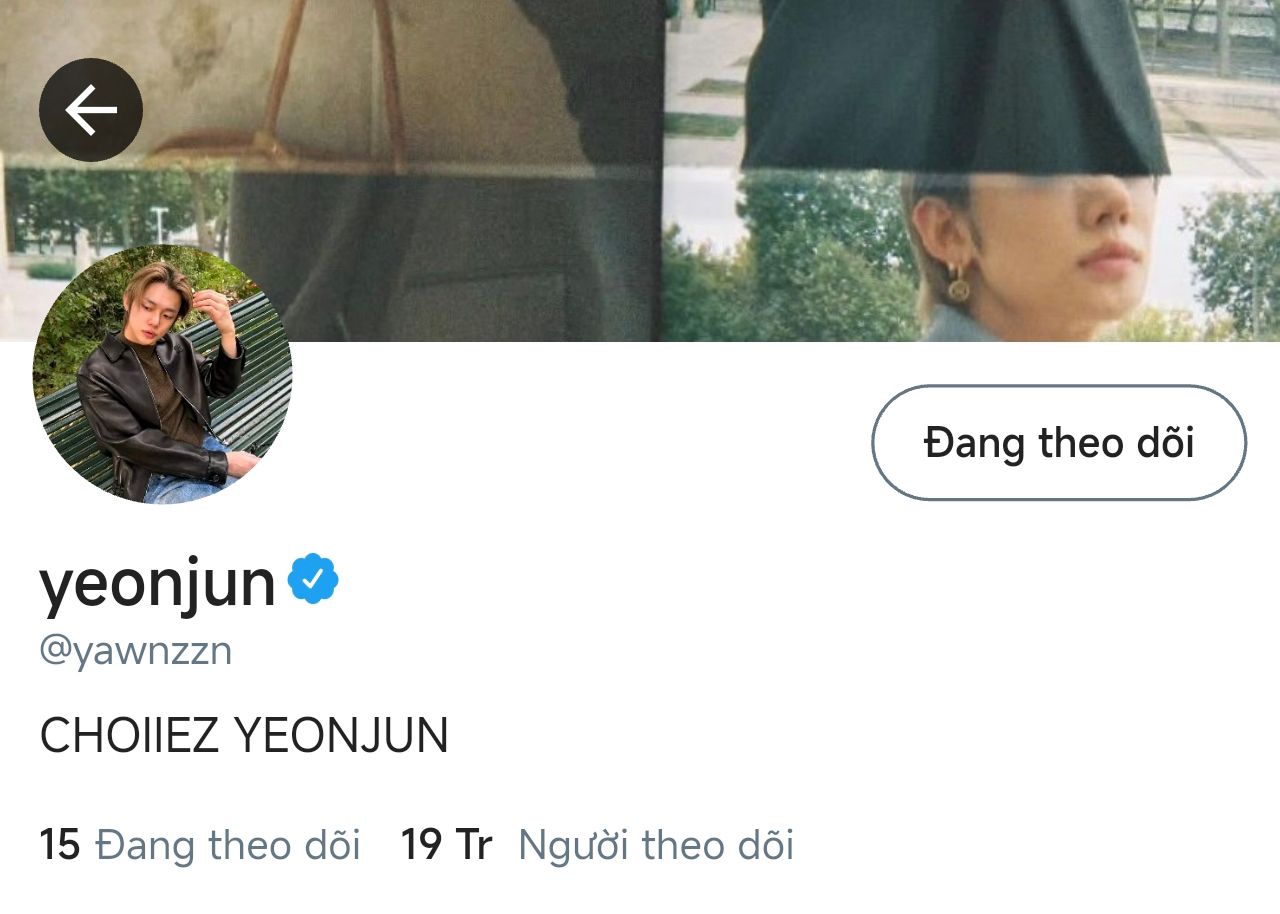Open the '19 Tr Người theo dõi' followers list
The height and width of the screenshot is (914, 1280).
point(597,845)
